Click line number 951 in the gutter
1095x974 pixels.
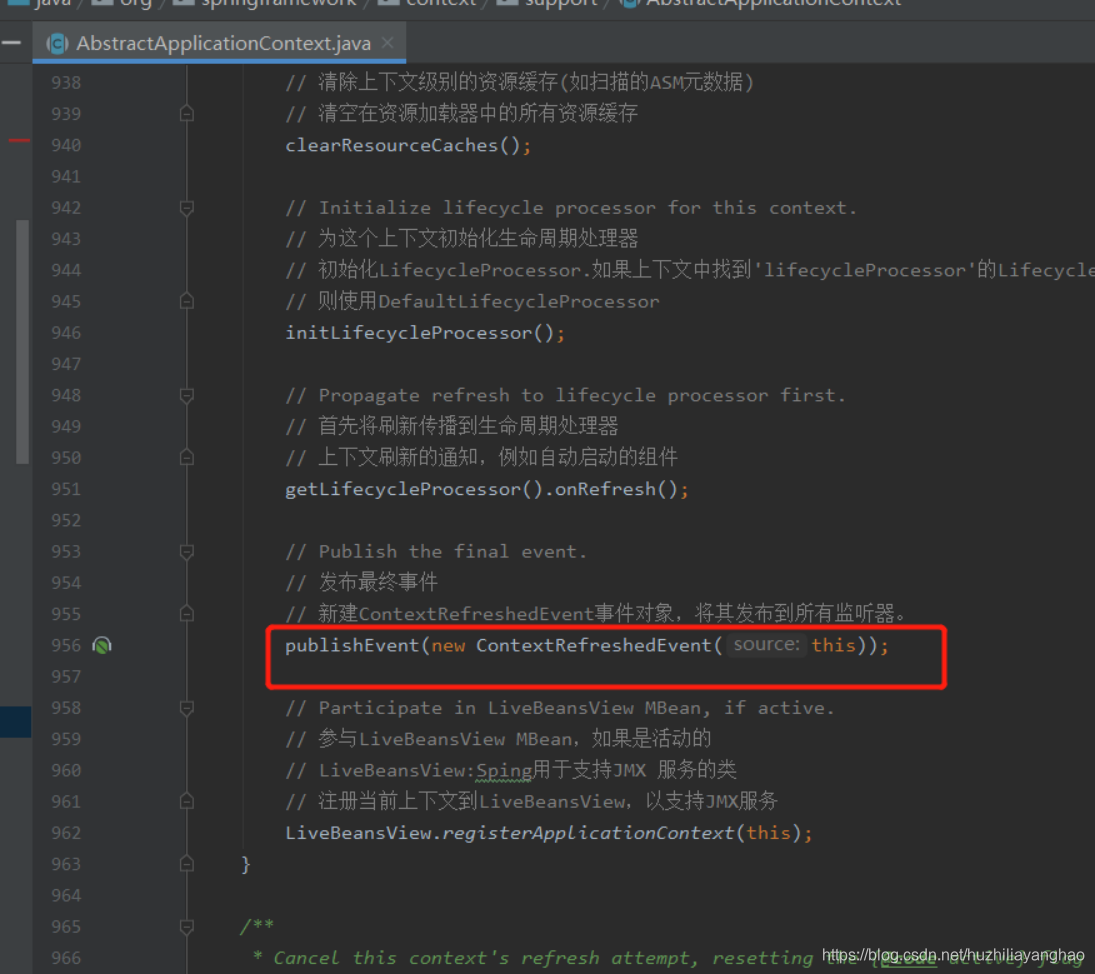point(66,489)
